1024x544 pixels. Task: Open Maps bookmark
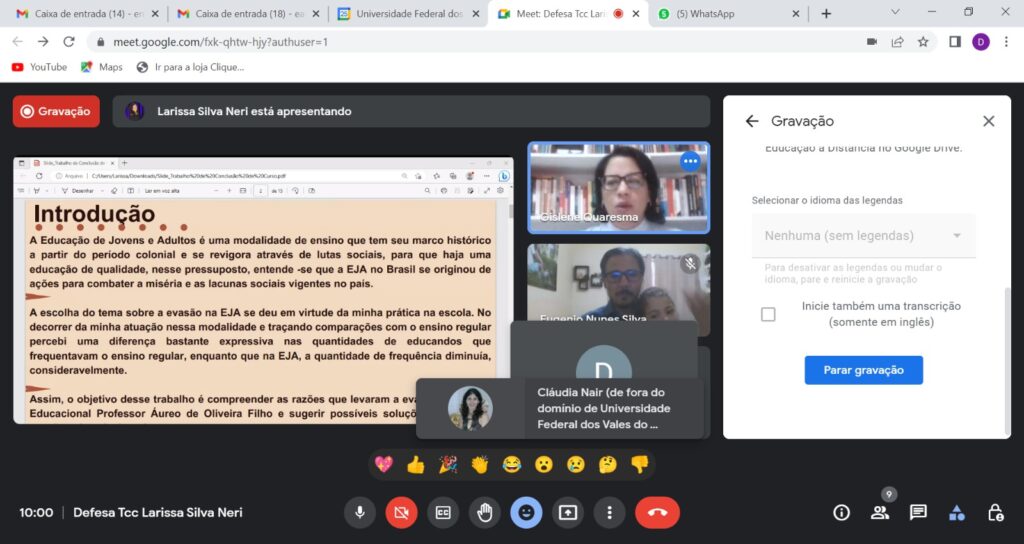pos(101,67)
